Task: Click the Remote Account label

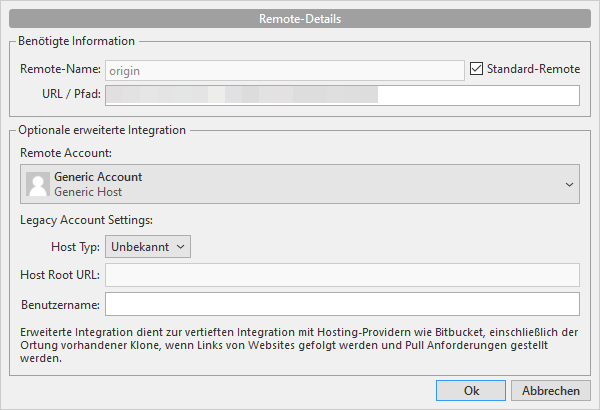Action: [x=66, y=153]
